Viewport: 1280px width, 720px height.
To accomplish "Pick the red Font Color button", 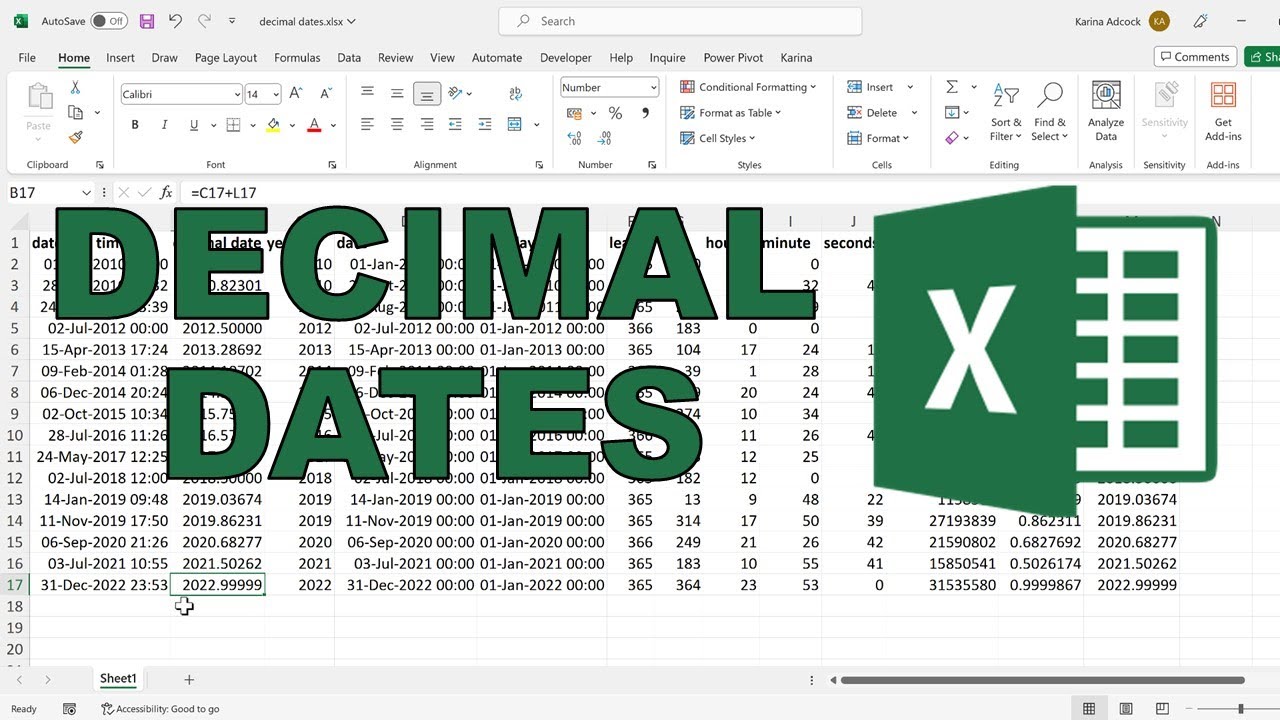I will 314,125.
